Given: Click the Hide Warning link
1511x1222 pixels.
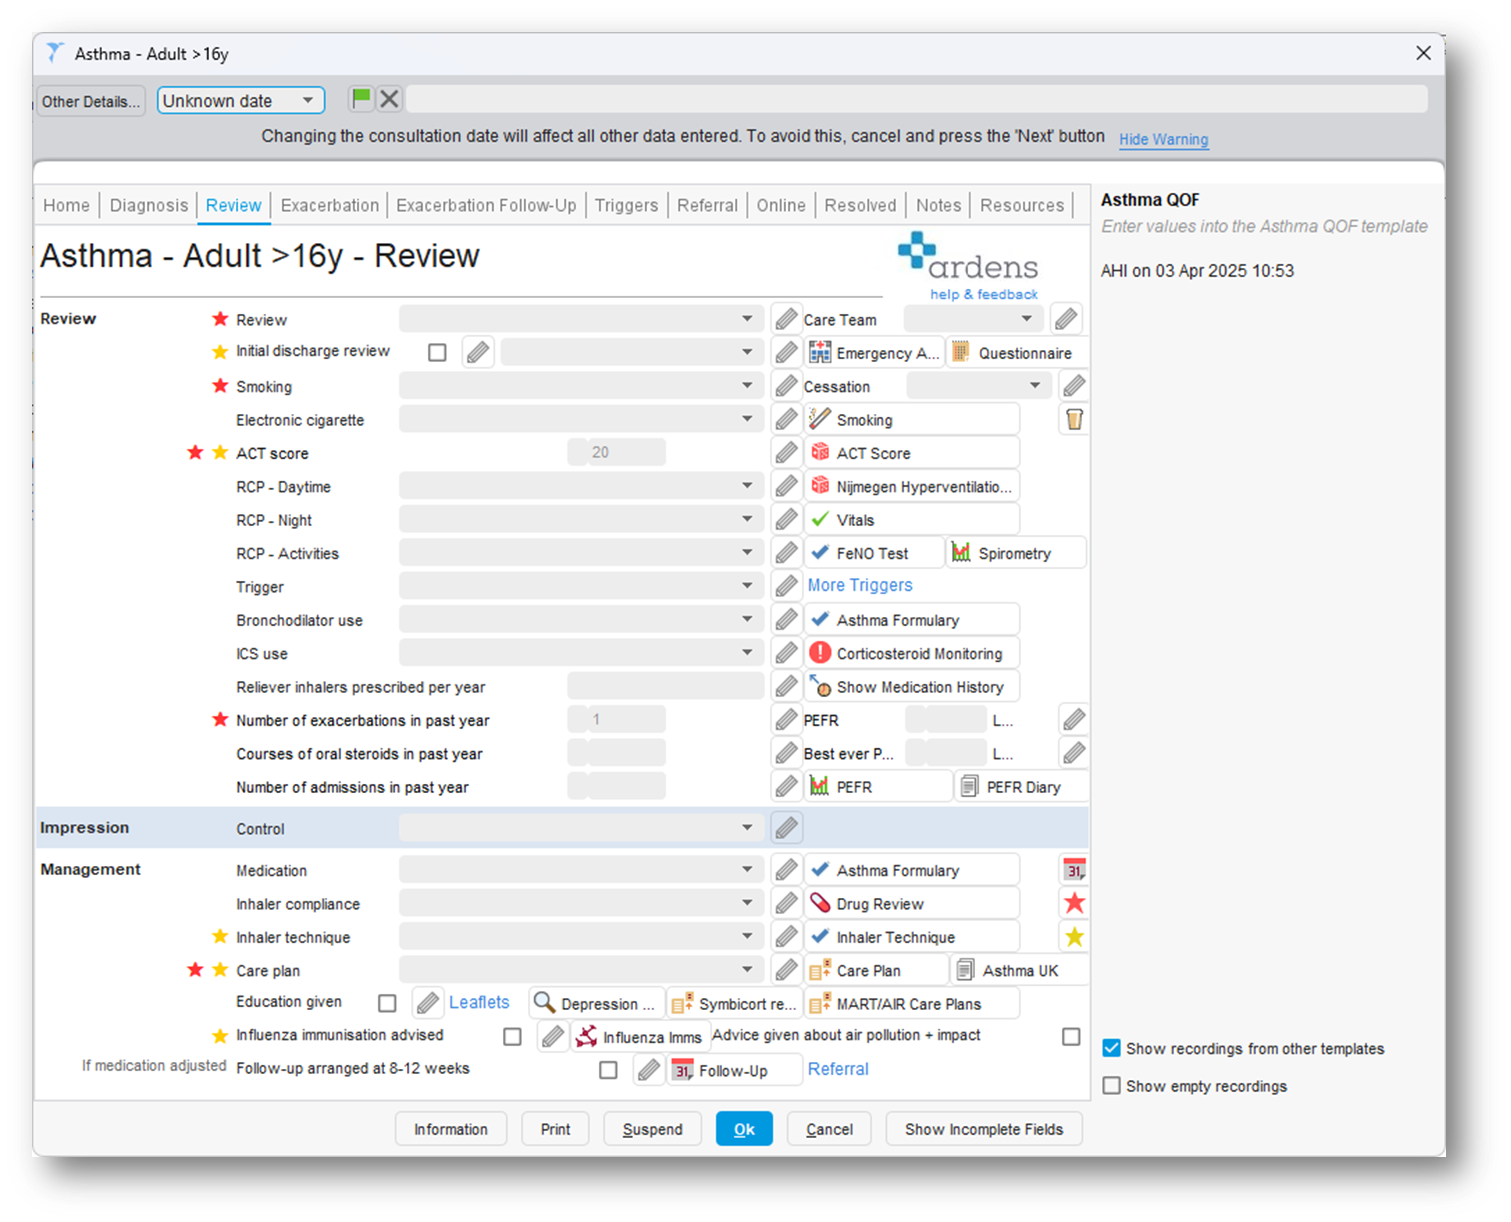Looking at the screenshot, I should point(1163,139).
